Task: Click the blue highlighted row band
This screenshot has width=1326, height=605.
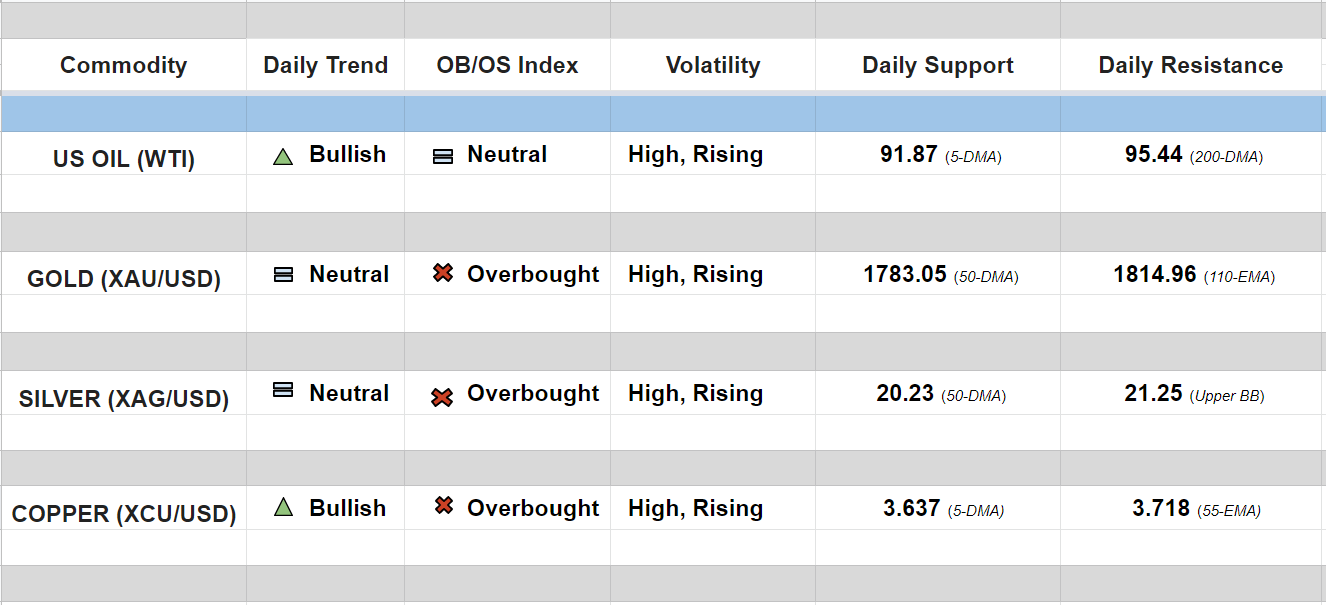Action: coord(663,114)
